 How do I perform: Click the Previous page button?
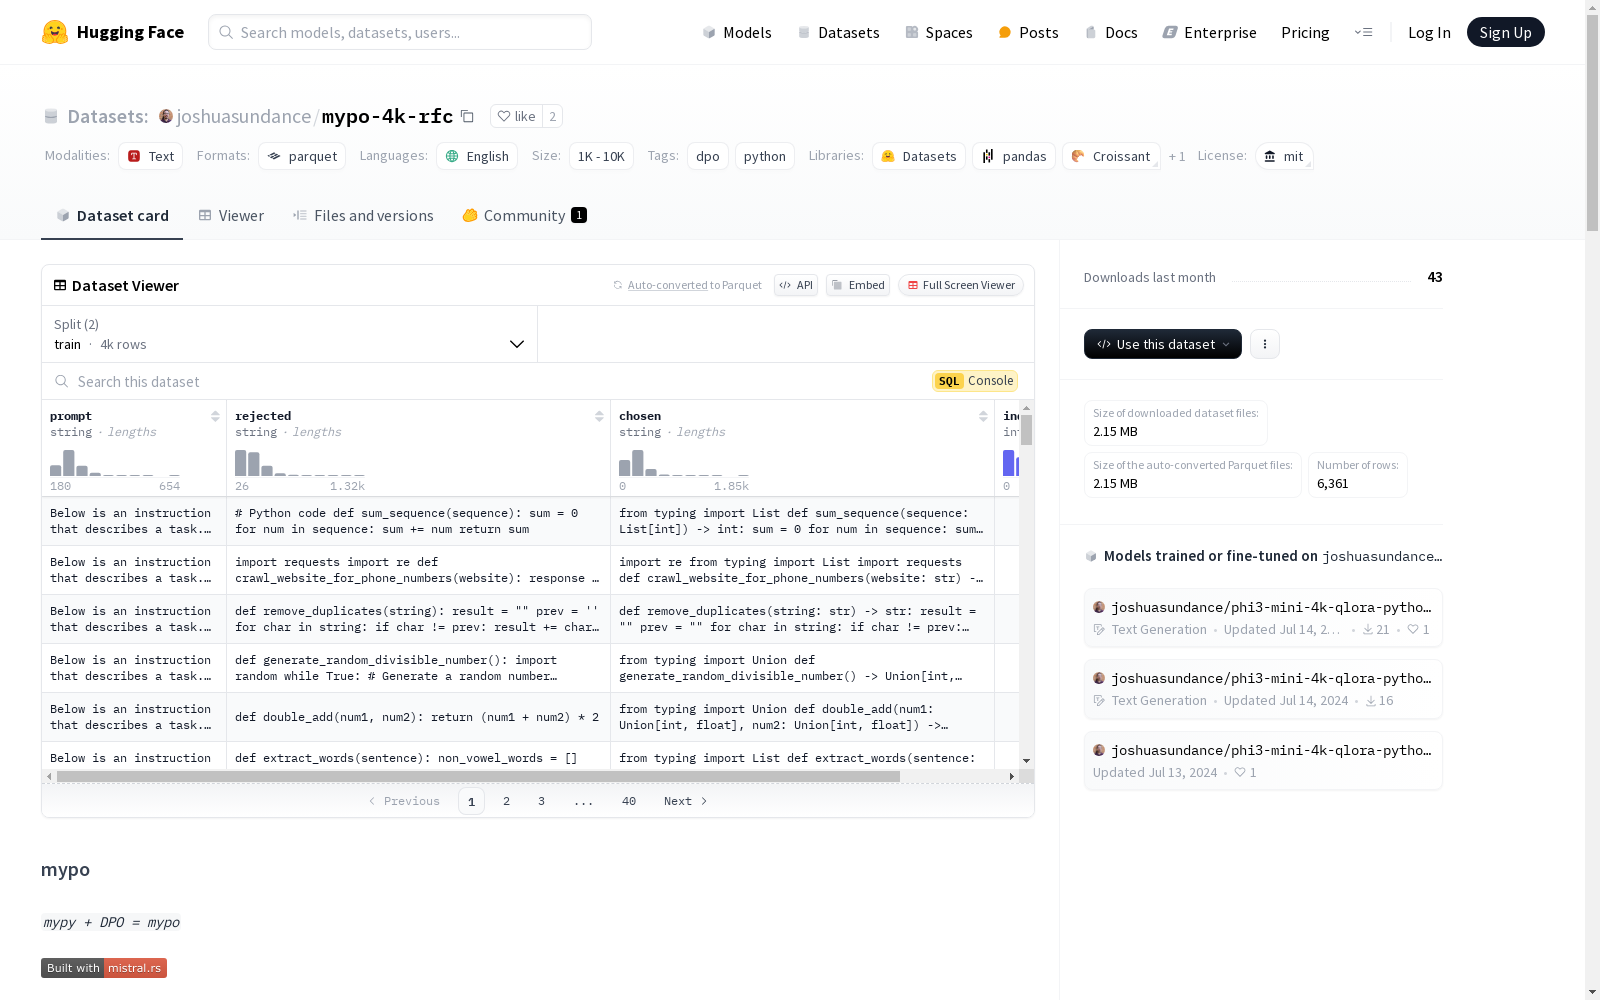coord(404,801)
